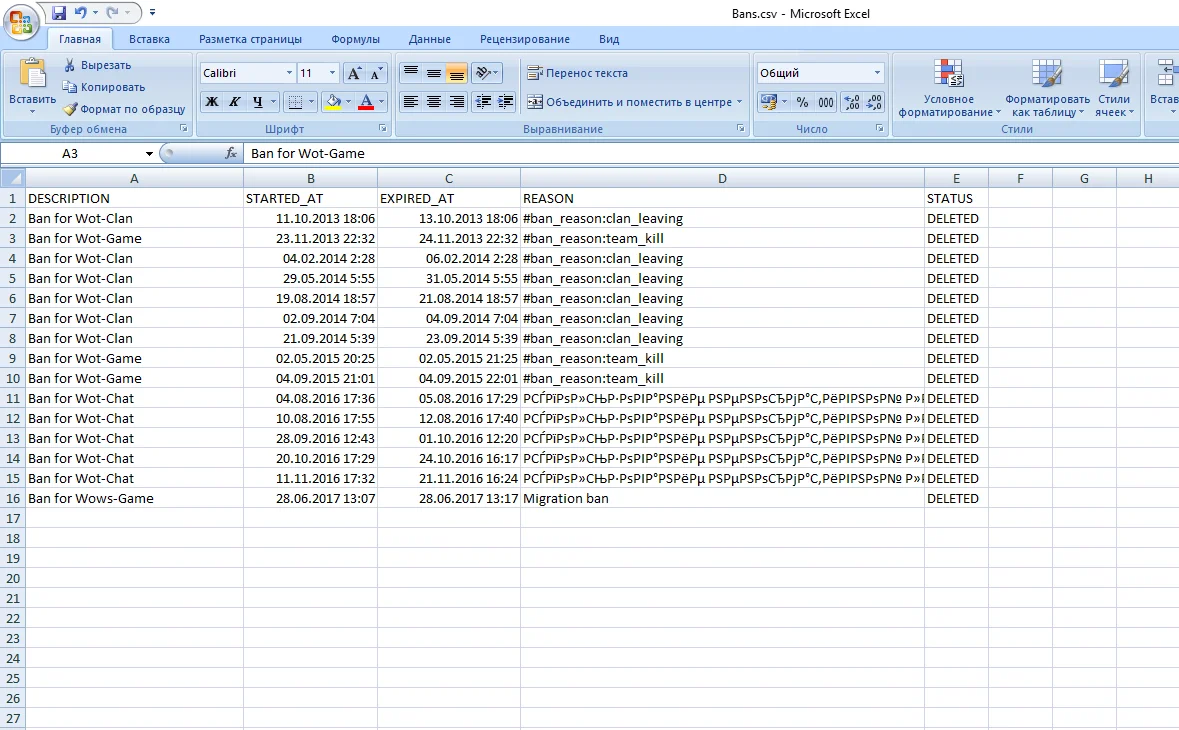Open the Customize Quick Access Toolbar arrow

(153, 13)
